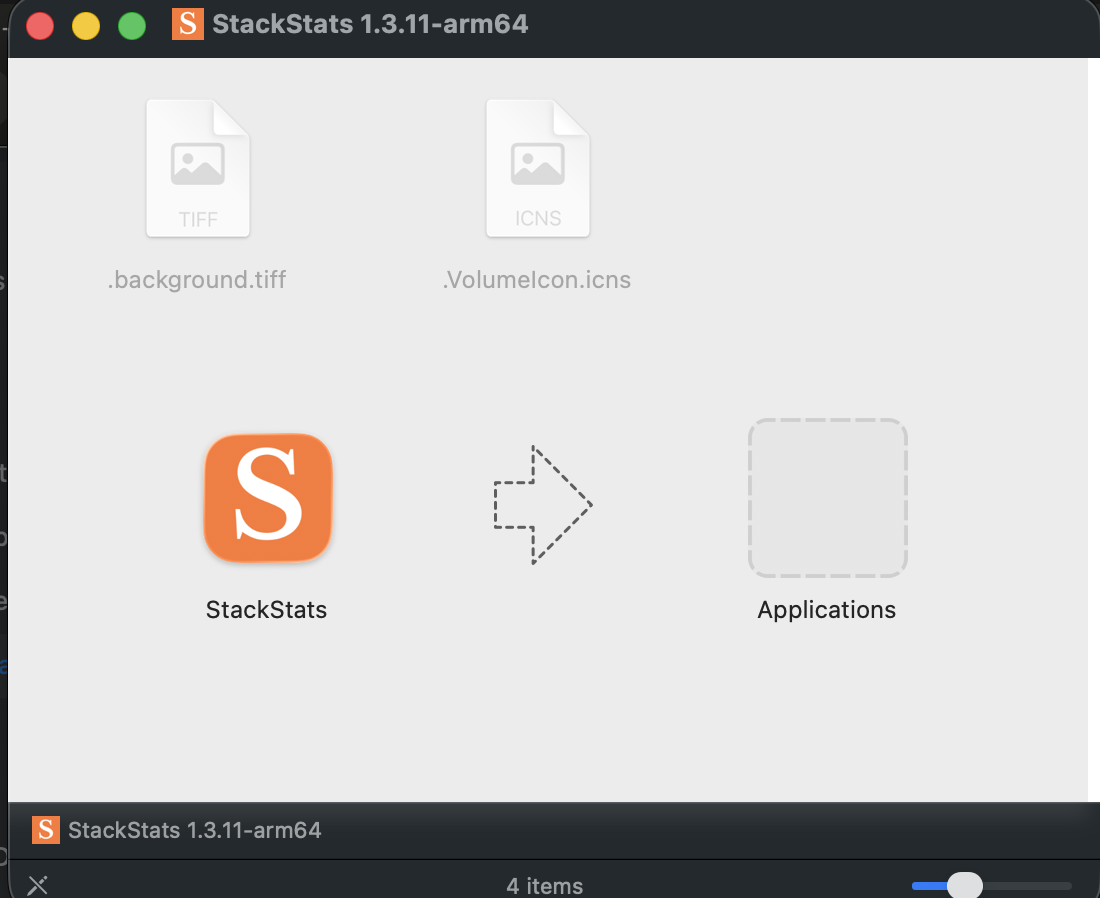Image resolution: width=1100 pixels, height=898 pixels.
Task: Select the StackStats disk icon in the path bar
Action: click(45, 830)
